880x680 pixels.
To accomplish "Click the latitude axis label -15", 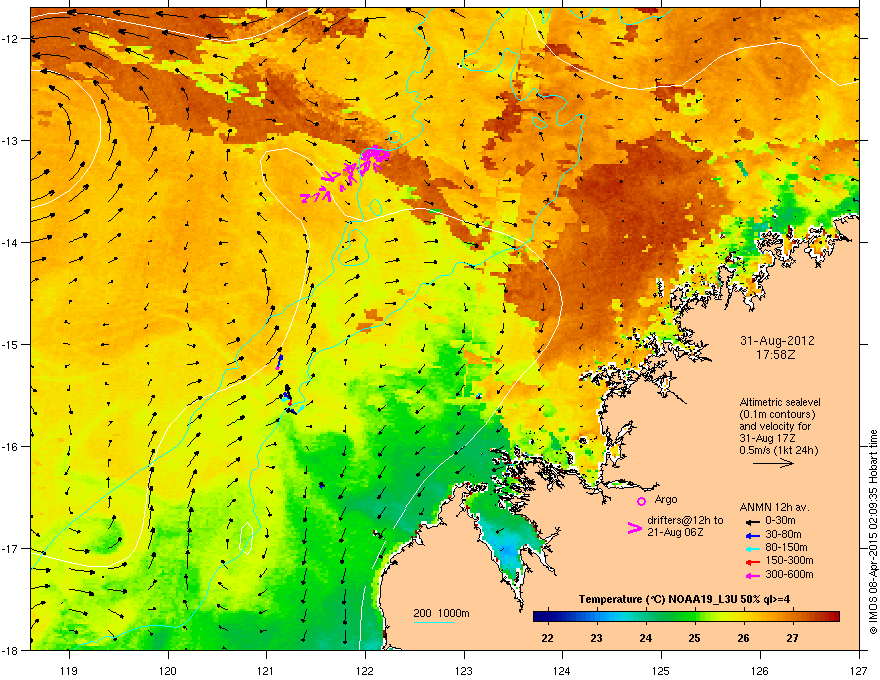I will click(11, 344).
